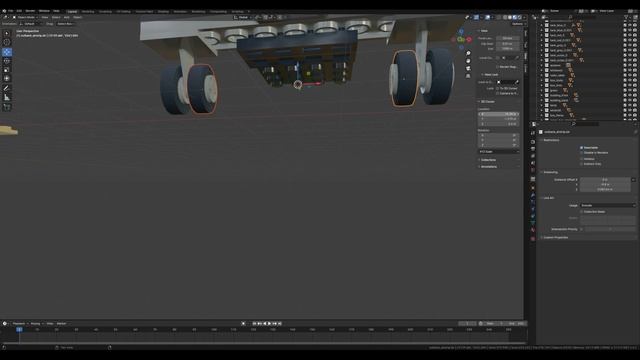The width and height of the screenshot is (640, 360).
Task: Select the Transform tool
Action: (7, 78)
